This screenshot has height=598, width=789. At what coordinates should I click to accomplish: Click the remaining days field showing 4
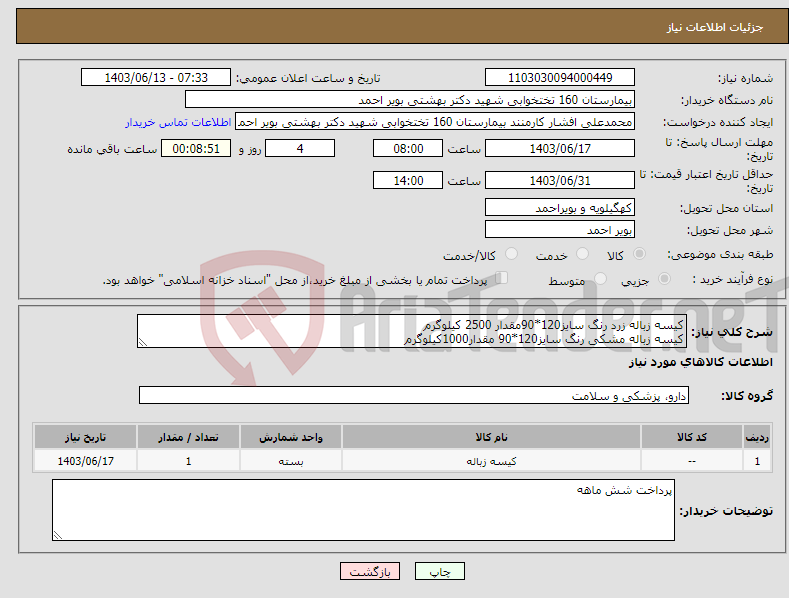pyautogui.click(x=300, y=148)
